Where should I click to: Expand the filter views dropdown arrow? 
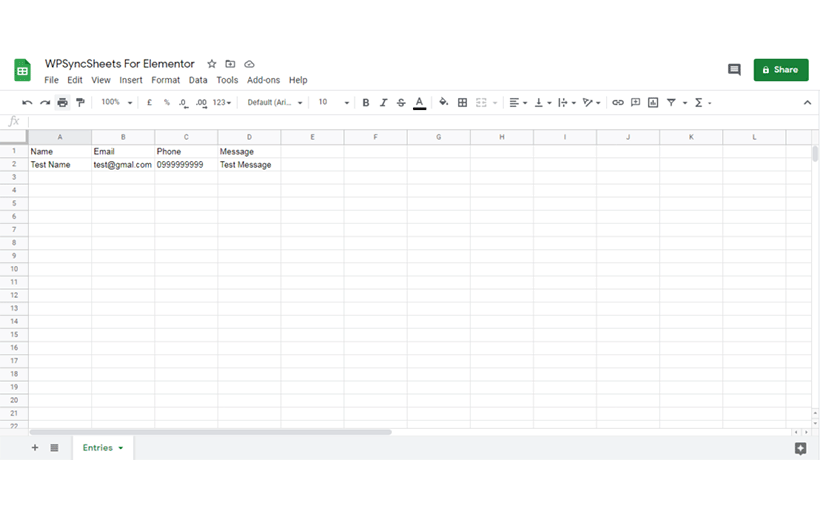685,103
